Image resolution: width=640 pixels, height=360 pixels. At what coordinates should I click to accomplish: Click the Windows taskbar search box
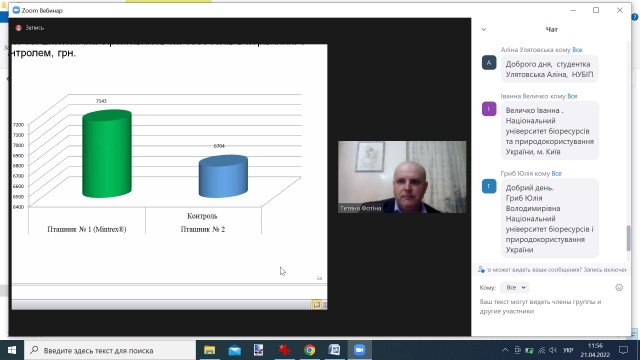[x=110, y=350]
